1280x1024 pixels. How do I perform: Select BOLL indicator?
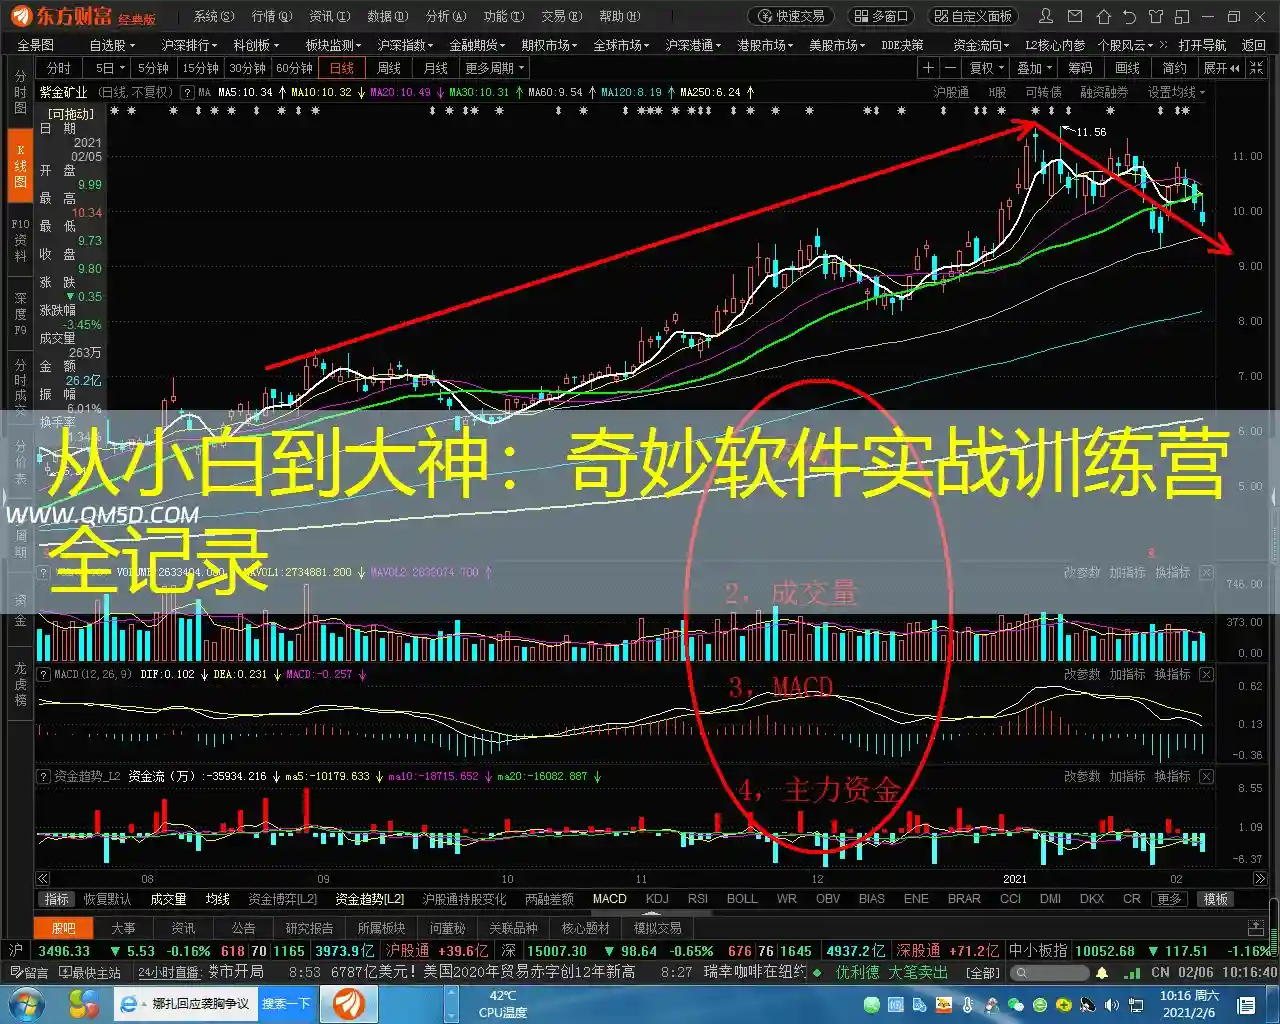point(742,899)
